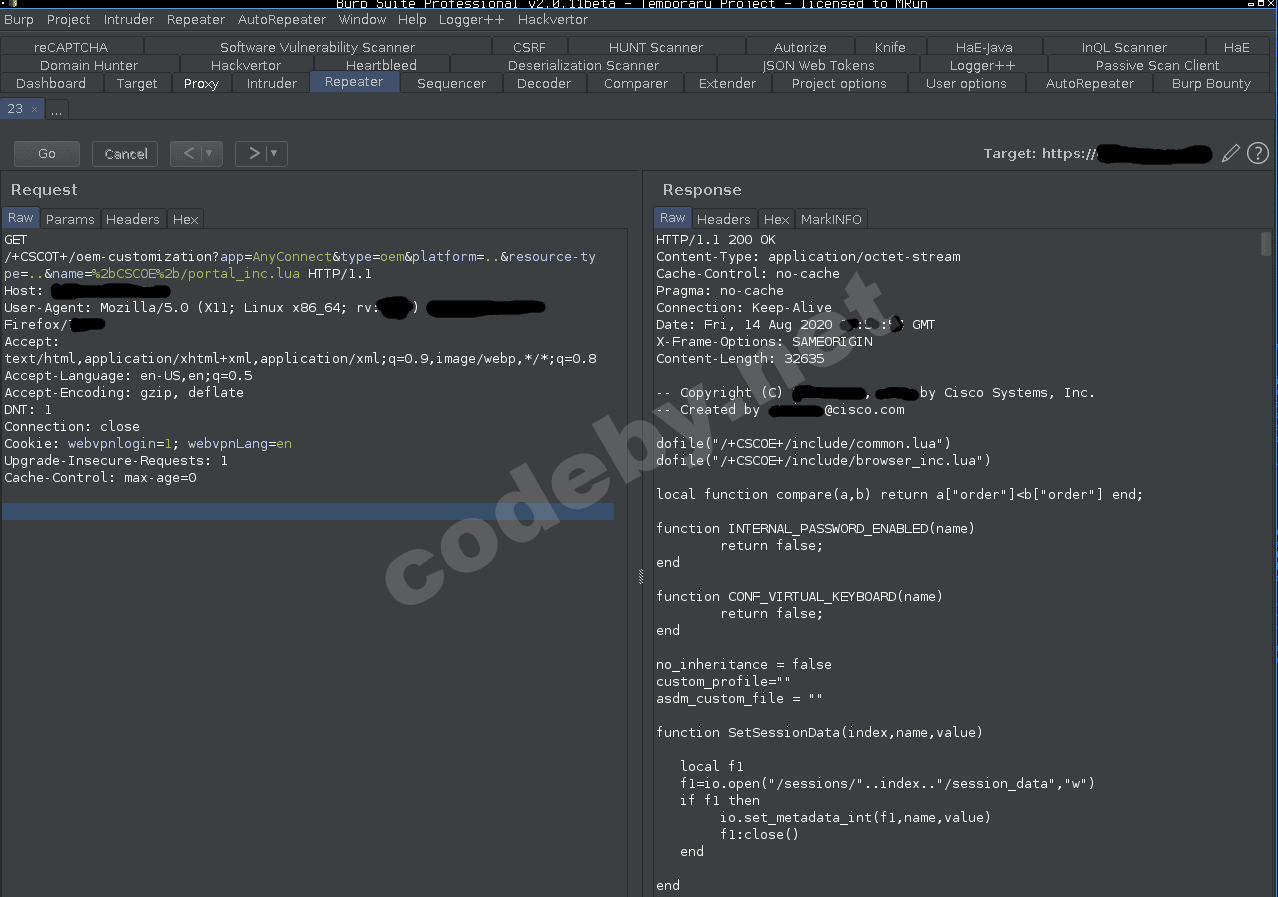Expand the back history dropdown arrow

pos(209,153)
